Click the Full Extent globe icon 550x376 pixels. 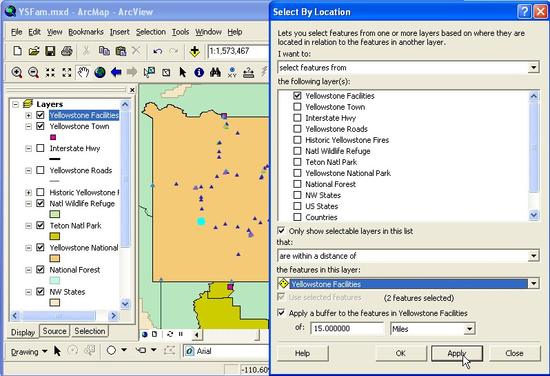click(100, 73)
